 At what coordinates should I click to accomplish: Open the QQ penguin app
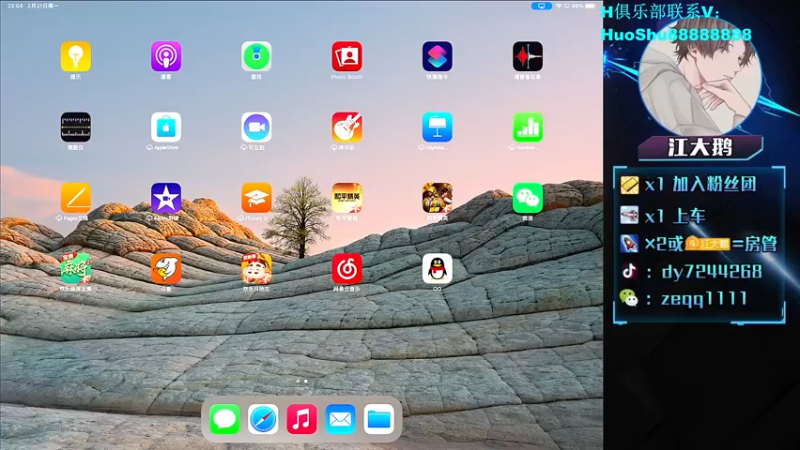437,268
